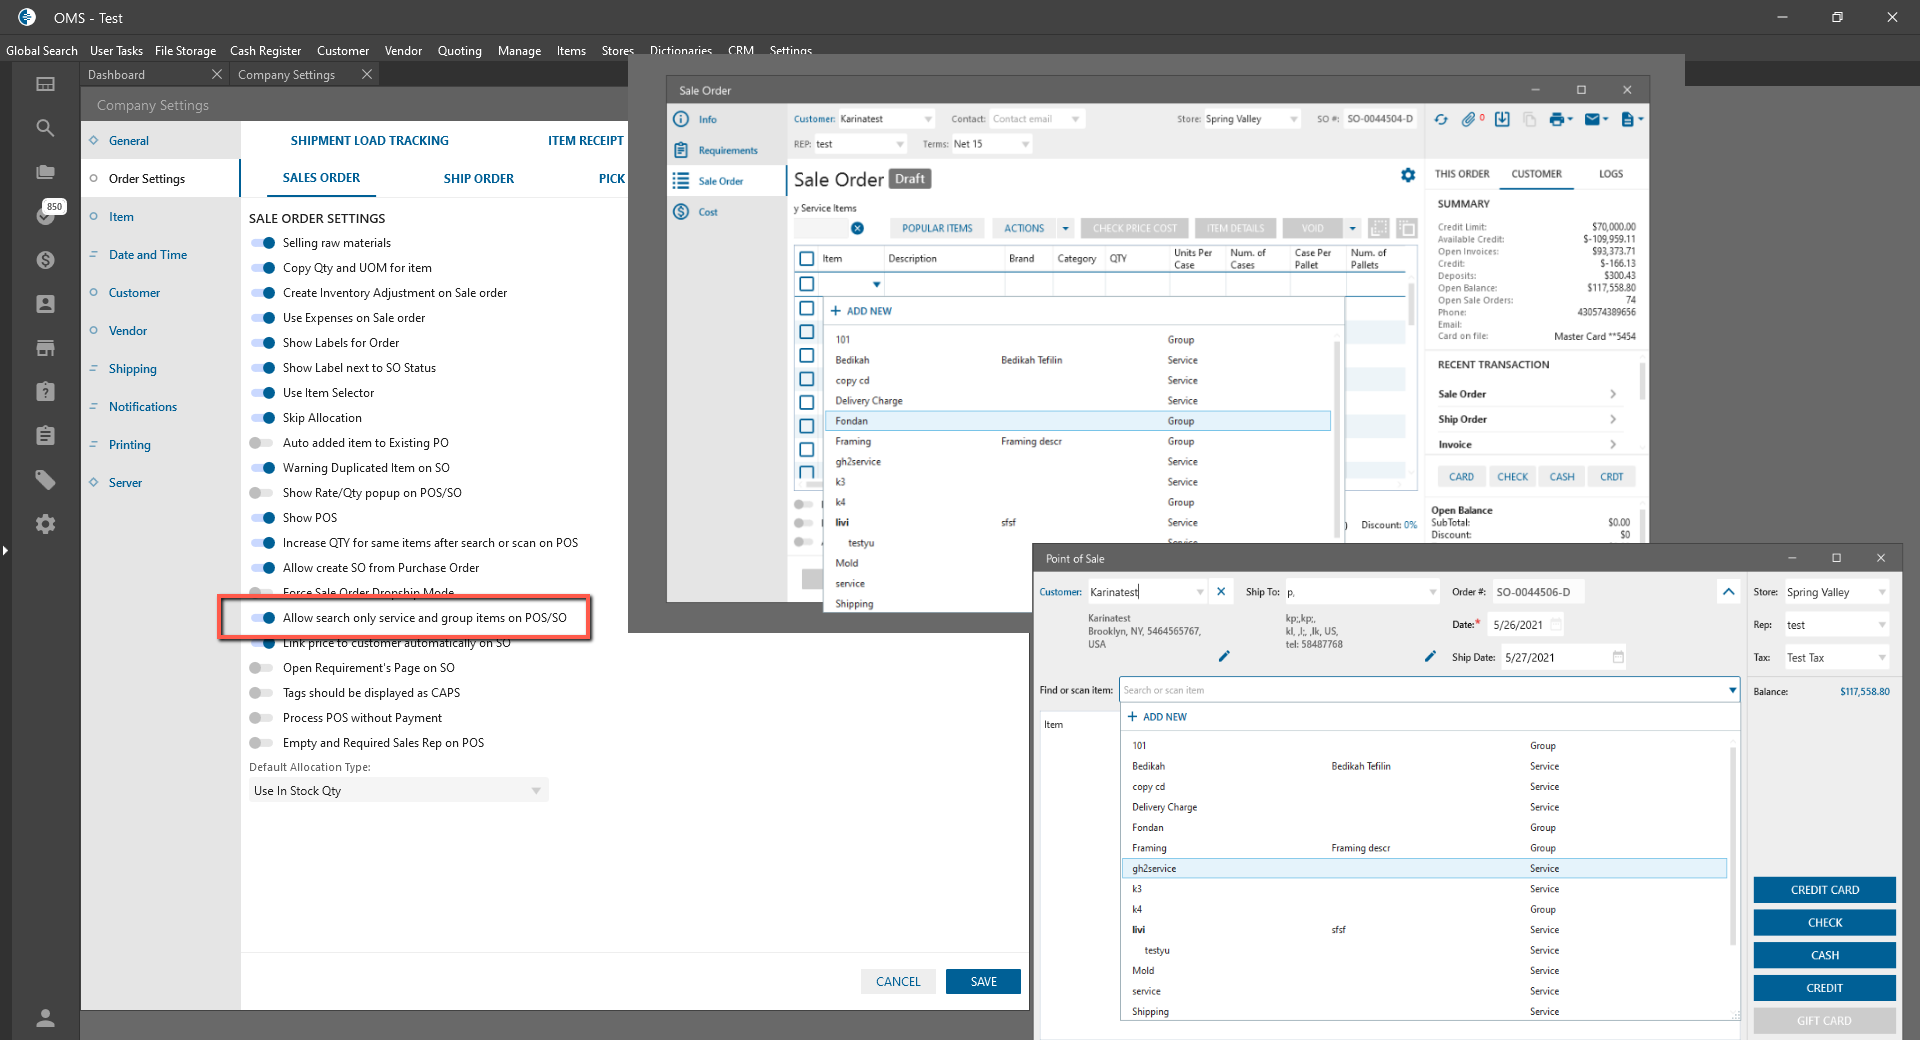Open the store icon in left sidebar

point(45,348)
